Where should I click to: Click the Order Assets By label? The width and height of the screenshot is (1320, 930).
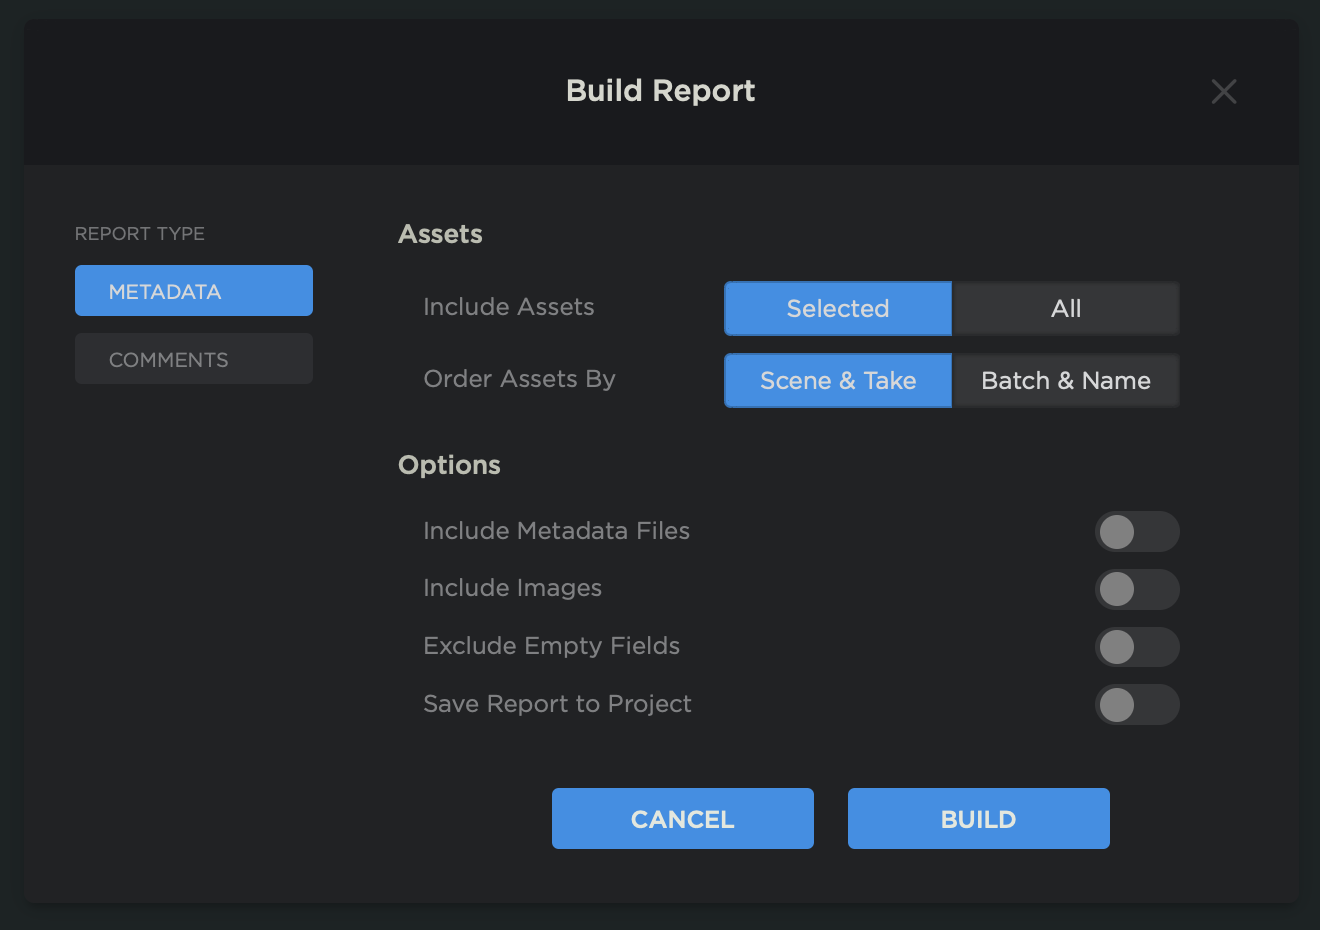(x=519, y=379)
